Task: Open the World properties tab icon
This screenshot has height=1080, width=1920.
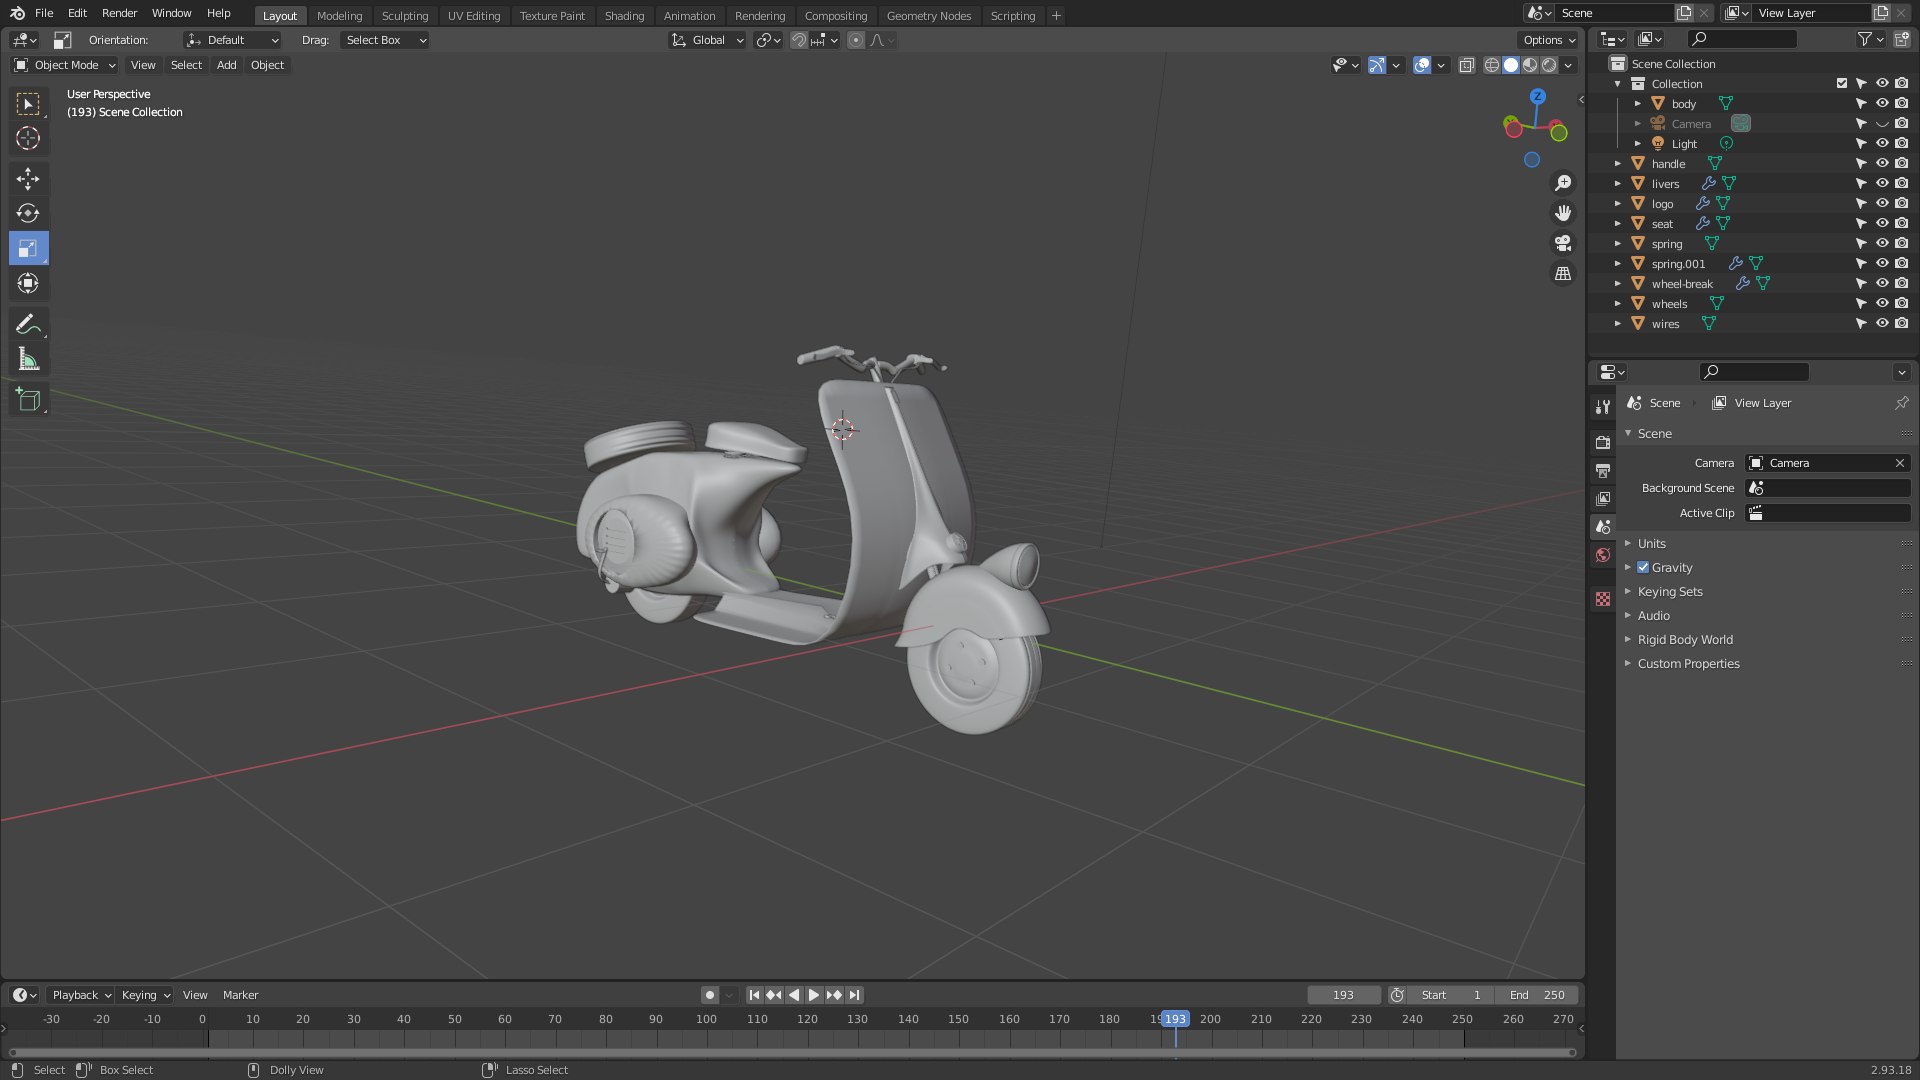Action: (1603, 555)
